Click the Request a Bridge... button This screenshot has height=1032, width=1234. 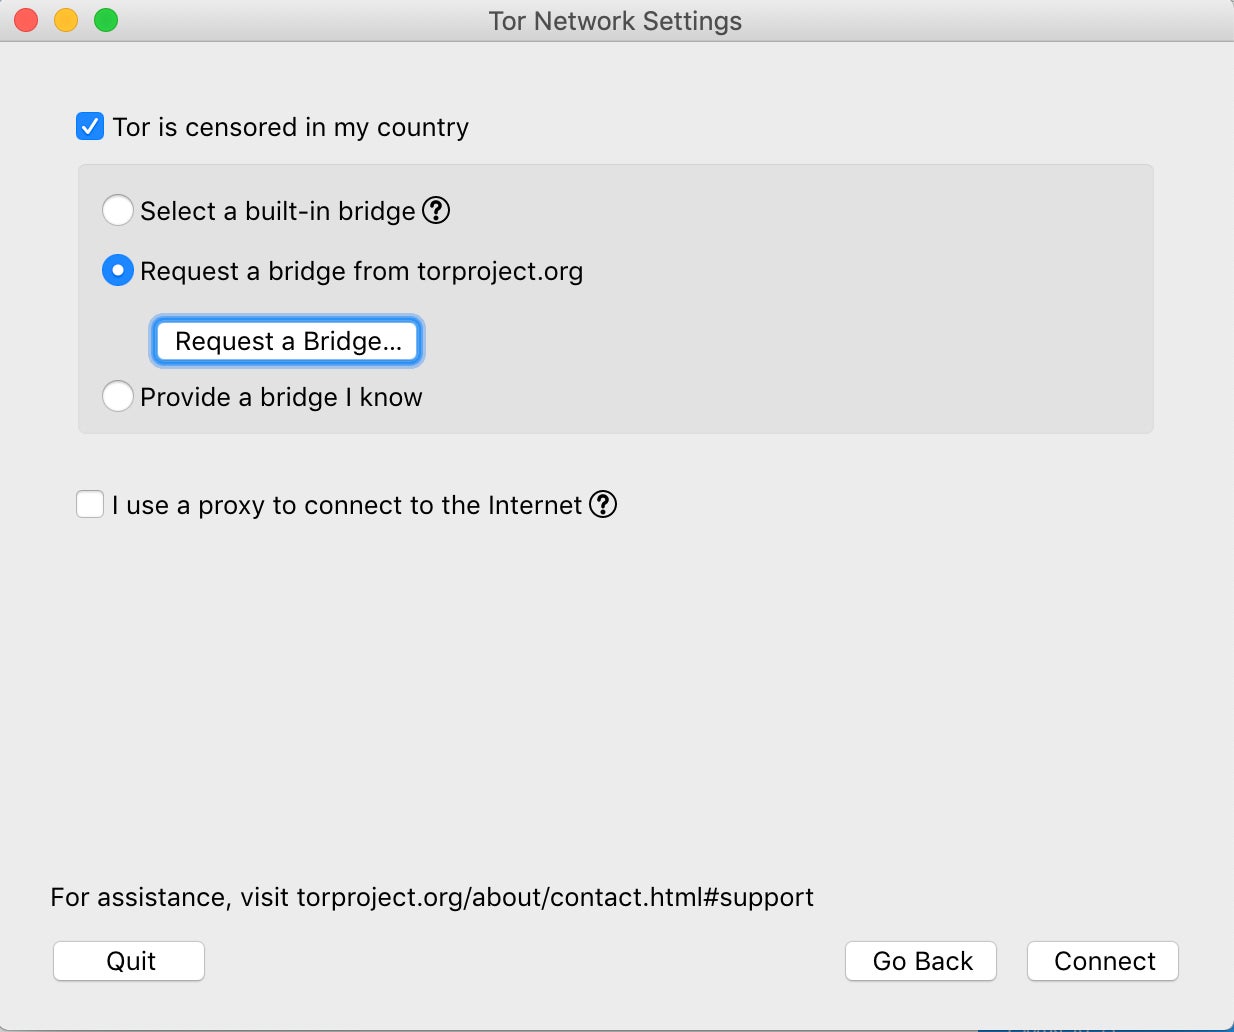click(287, 341)
